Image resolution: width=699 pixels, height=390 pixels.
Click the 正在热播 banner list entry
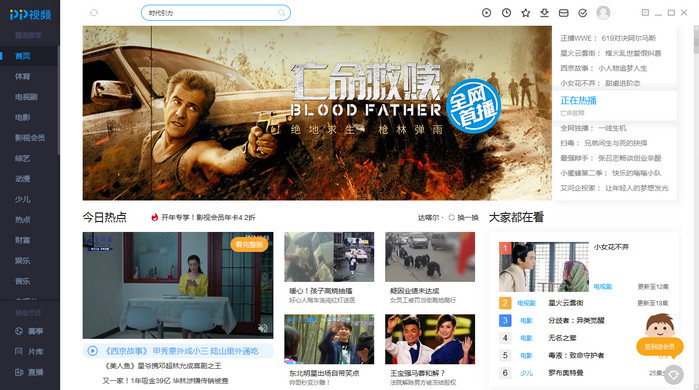614,106
